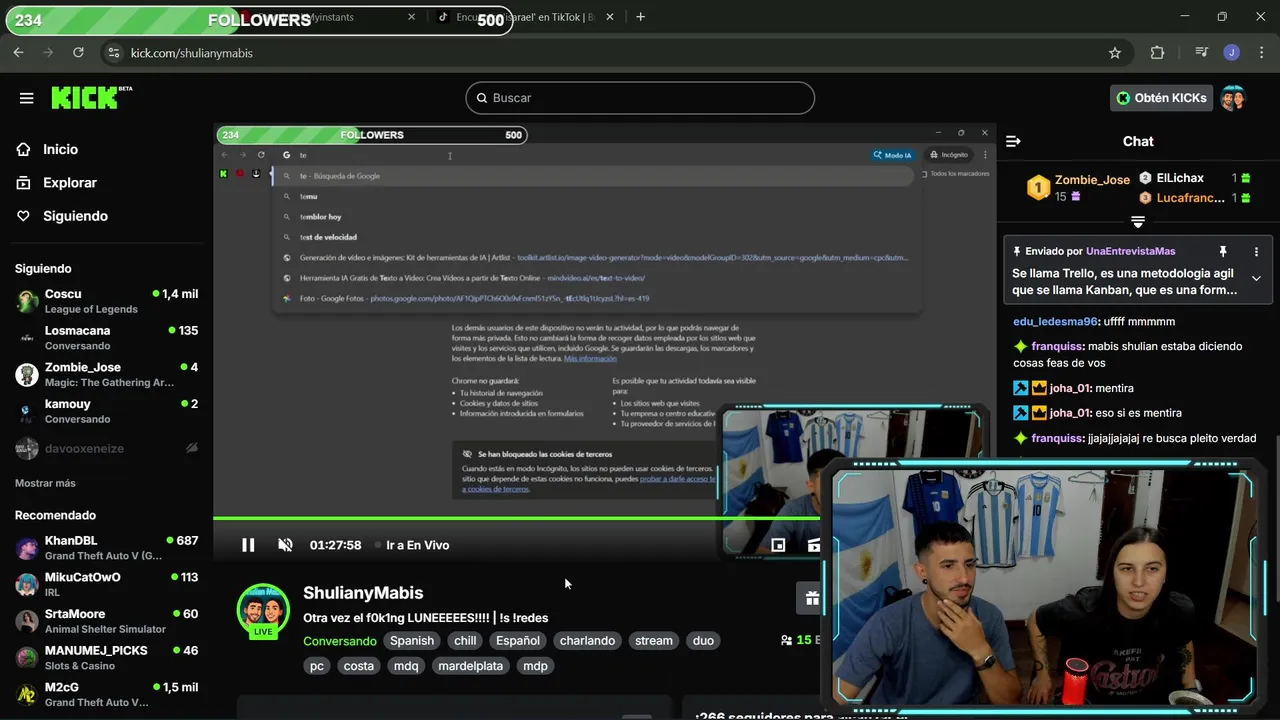The height and width of the screenshot is (720, 1280).
Task: Open pinned message three-dot options
Action: coord(1256,252)
